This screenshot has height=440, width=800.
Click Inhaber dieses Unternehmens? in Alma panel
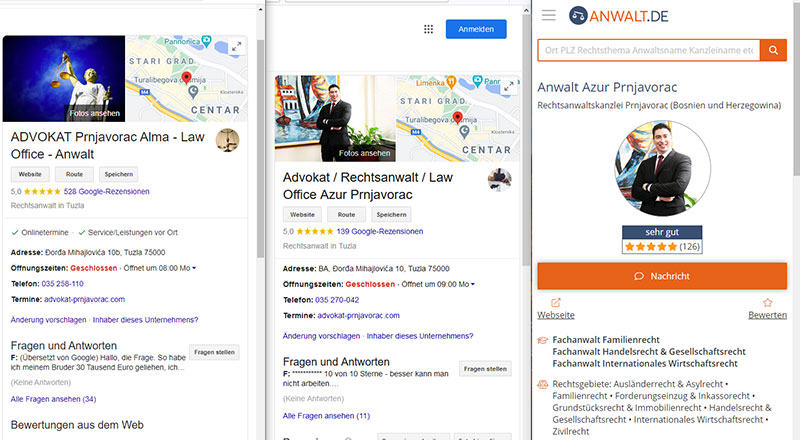(x=145, y=320)
